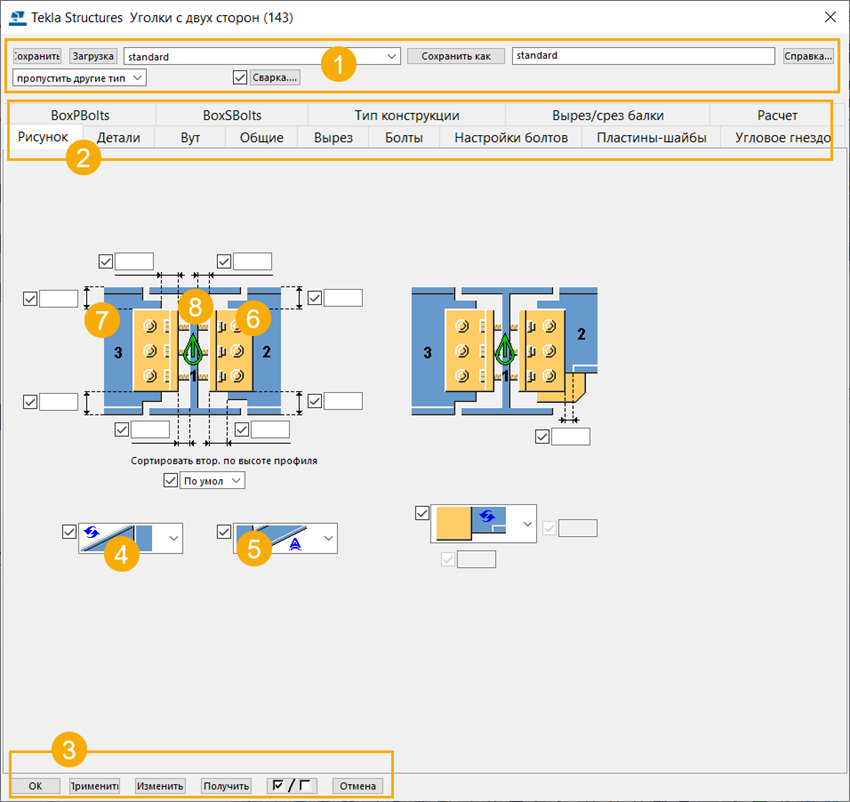
Task: Toggle checkbox for top-right horizontal gap field
Action: [224, 261]
